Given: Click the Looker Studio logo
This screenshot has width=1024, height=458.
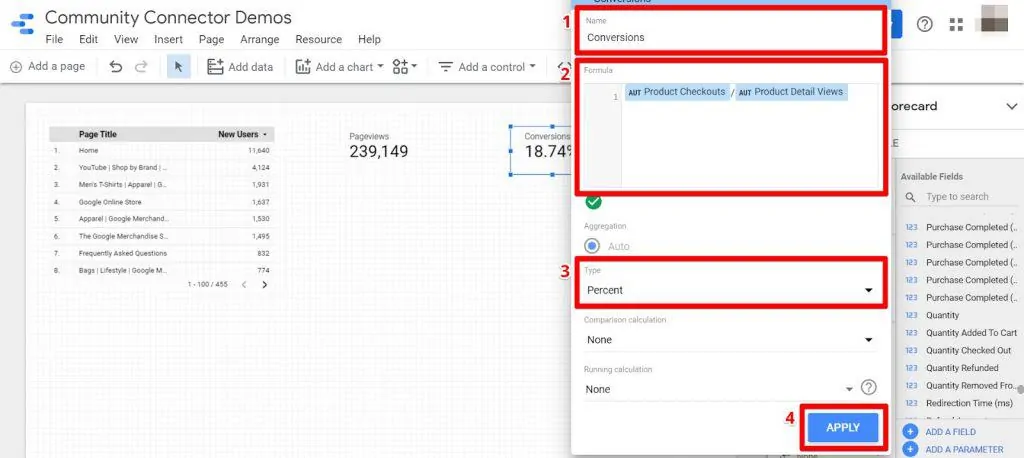Looking at the screenshot, I should click(x=22, y=24).
